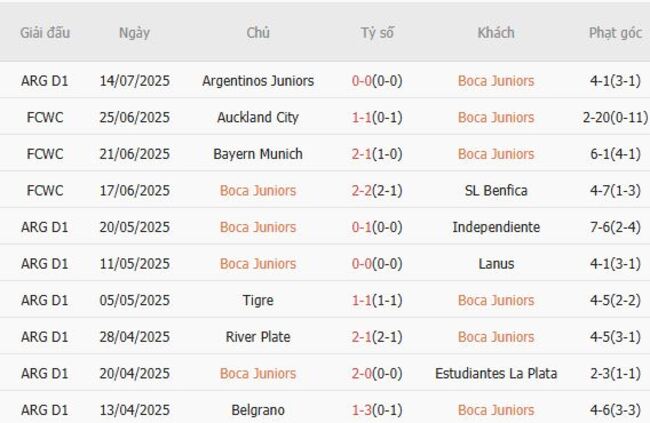Click the Bayern Munich team name
The width and height of the screenshot is (650, 423).
coord(258,154)
